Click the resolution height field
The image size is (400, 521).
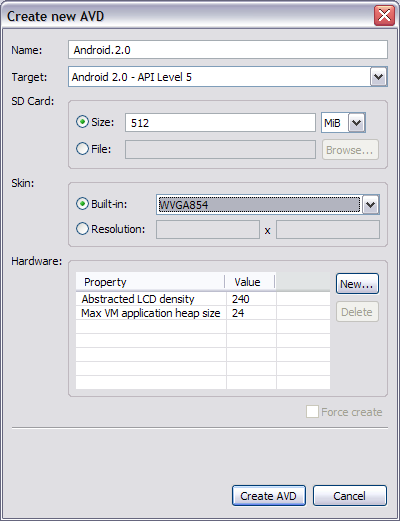coord(328,230)
